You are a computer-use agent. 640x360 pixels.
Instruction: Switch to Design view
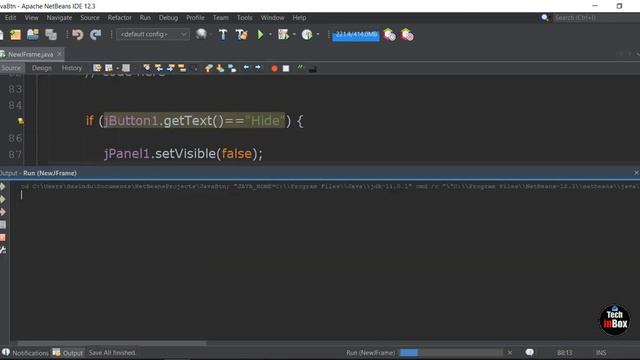[42, 68]
